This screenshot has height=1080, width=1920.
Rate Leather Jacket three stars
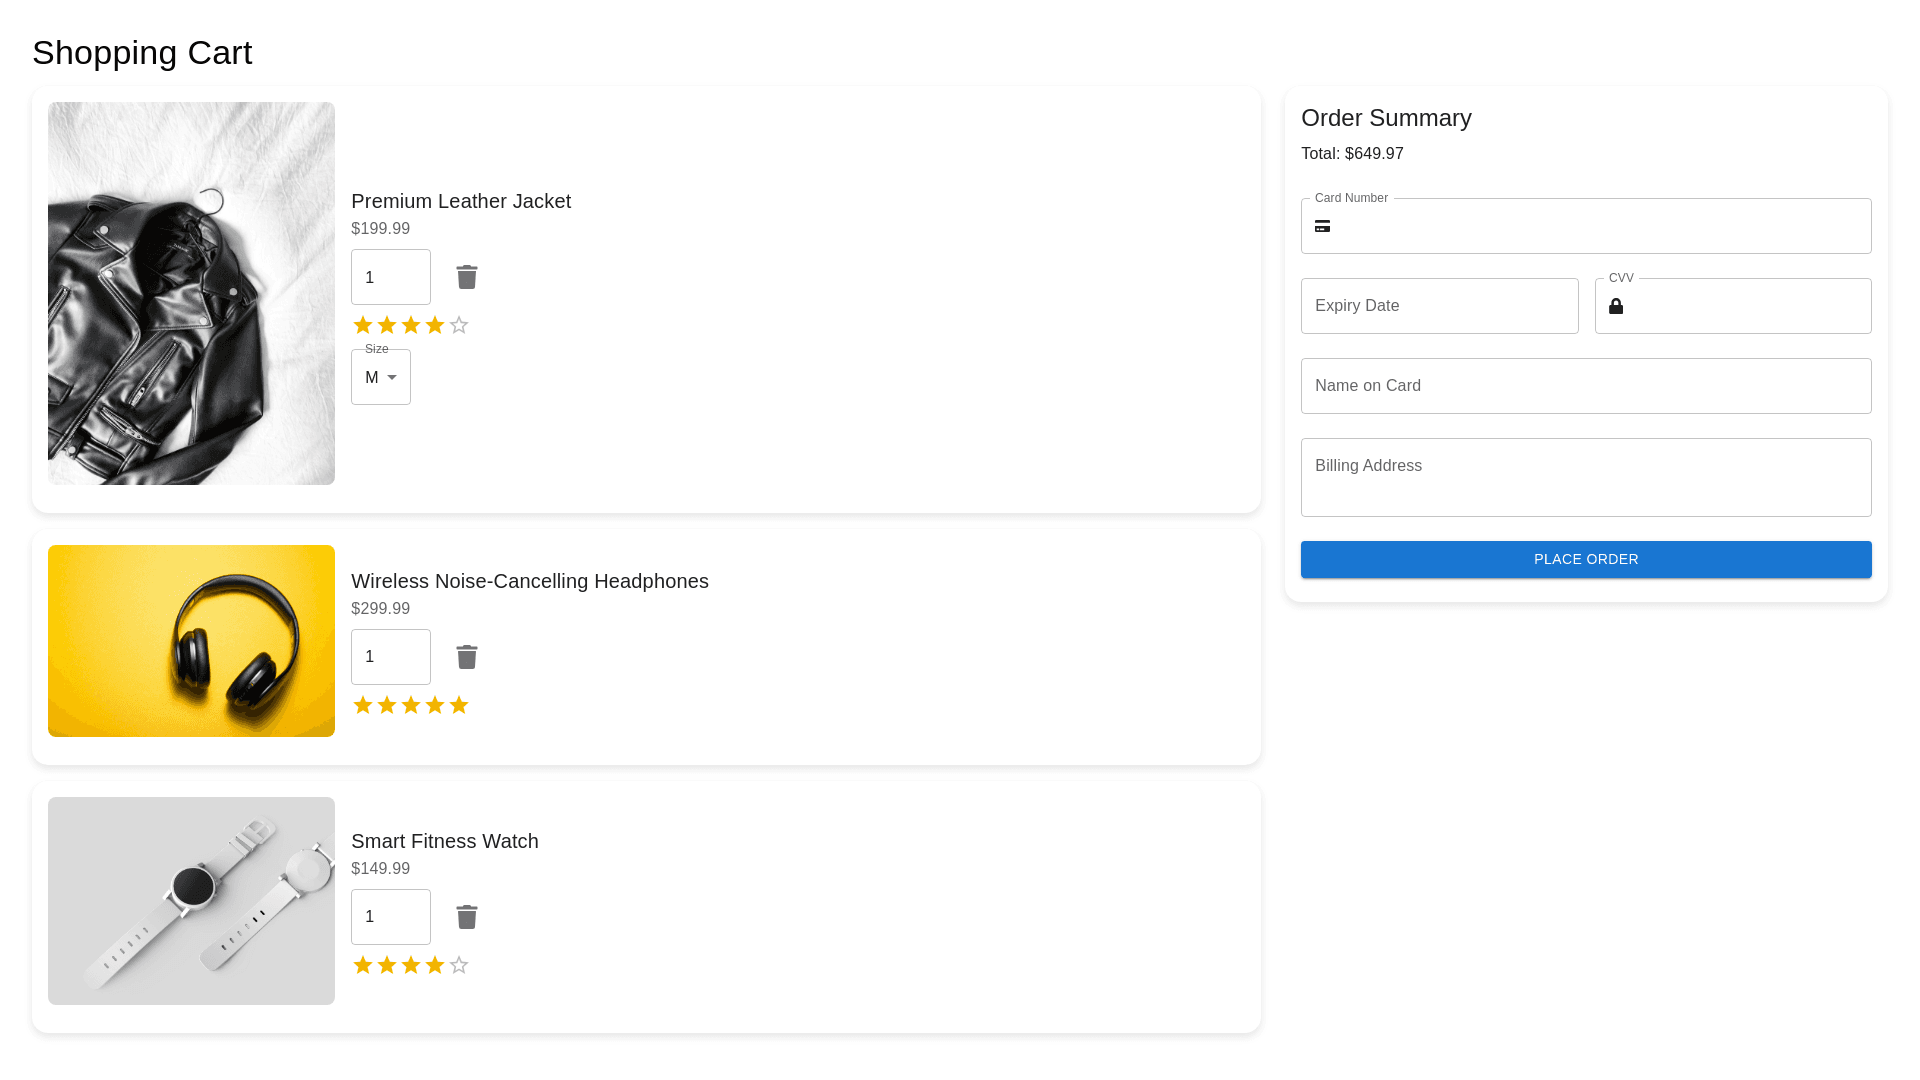(411, 325)
